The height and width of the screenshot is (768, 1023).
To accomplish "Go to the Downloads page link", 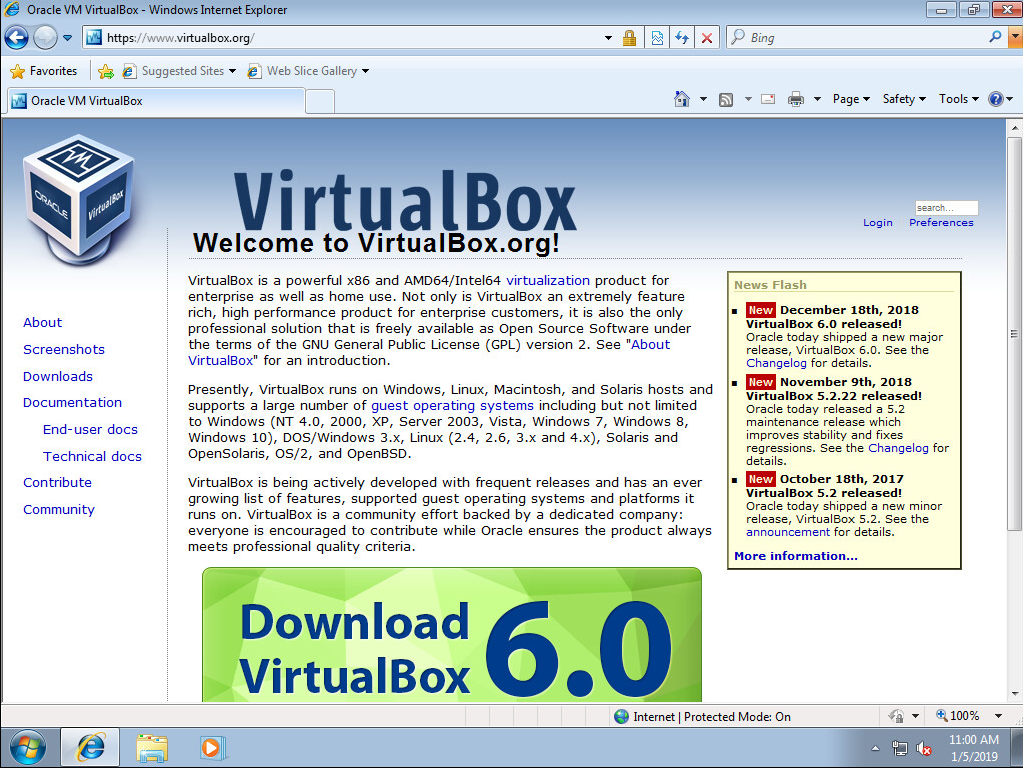I will point(58,376).
